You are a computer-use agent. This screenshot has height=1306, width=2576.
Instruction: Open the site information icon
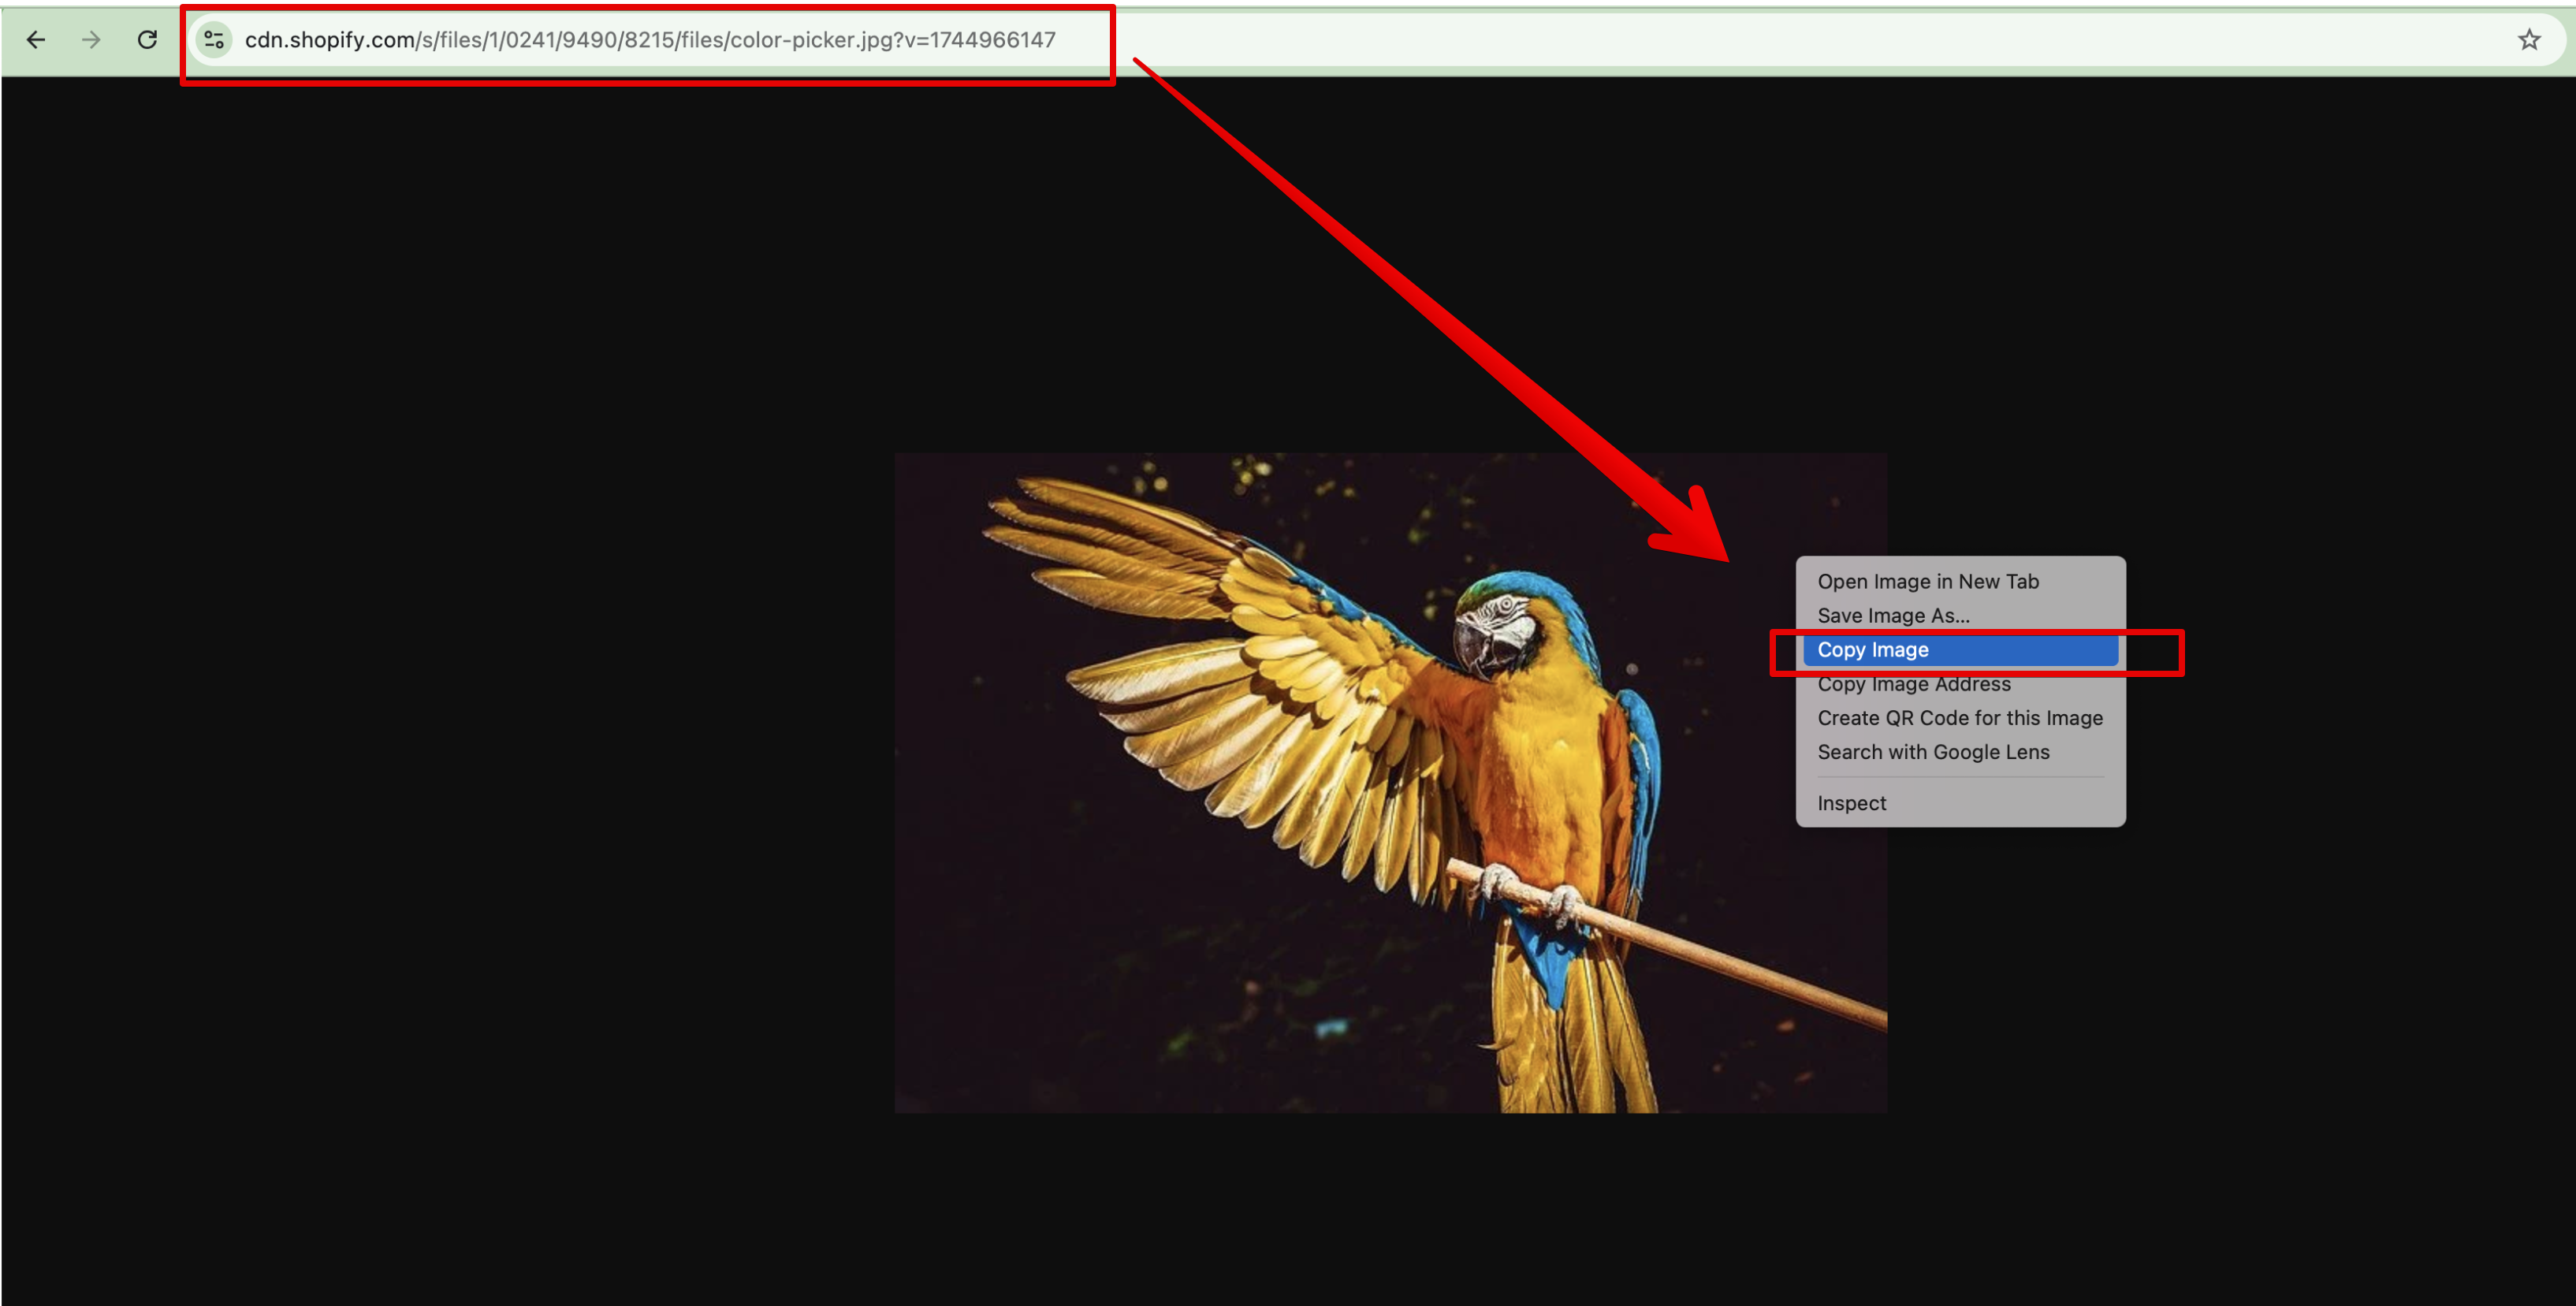pyautogui.click(x=214, y=40)
